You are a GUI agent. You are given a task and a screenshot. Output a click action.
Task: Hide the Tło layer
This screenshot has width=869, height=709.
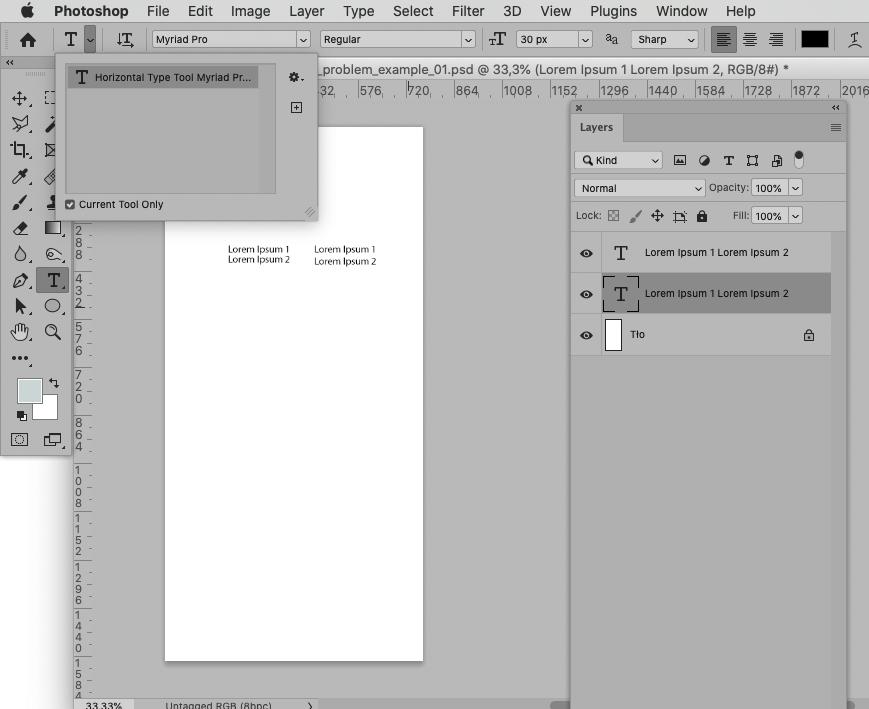(x=585, y=335)
